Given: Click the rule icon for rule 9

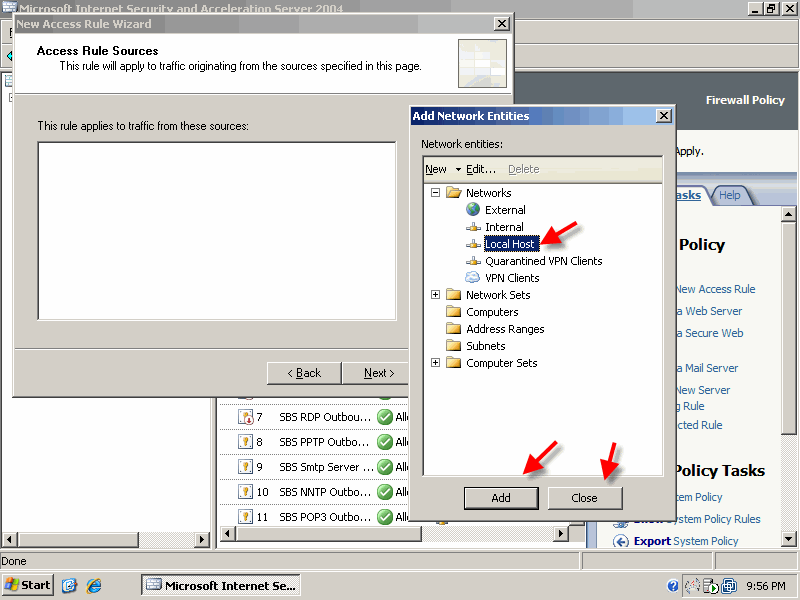Looking at the screenshot, I should click(x=245, y=467).
